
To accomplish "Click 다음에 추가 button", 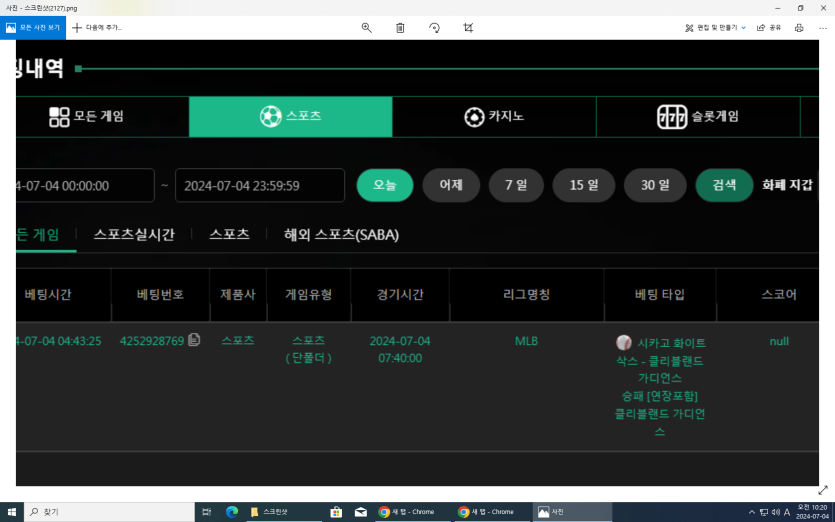I will click(x=97, y=28).
